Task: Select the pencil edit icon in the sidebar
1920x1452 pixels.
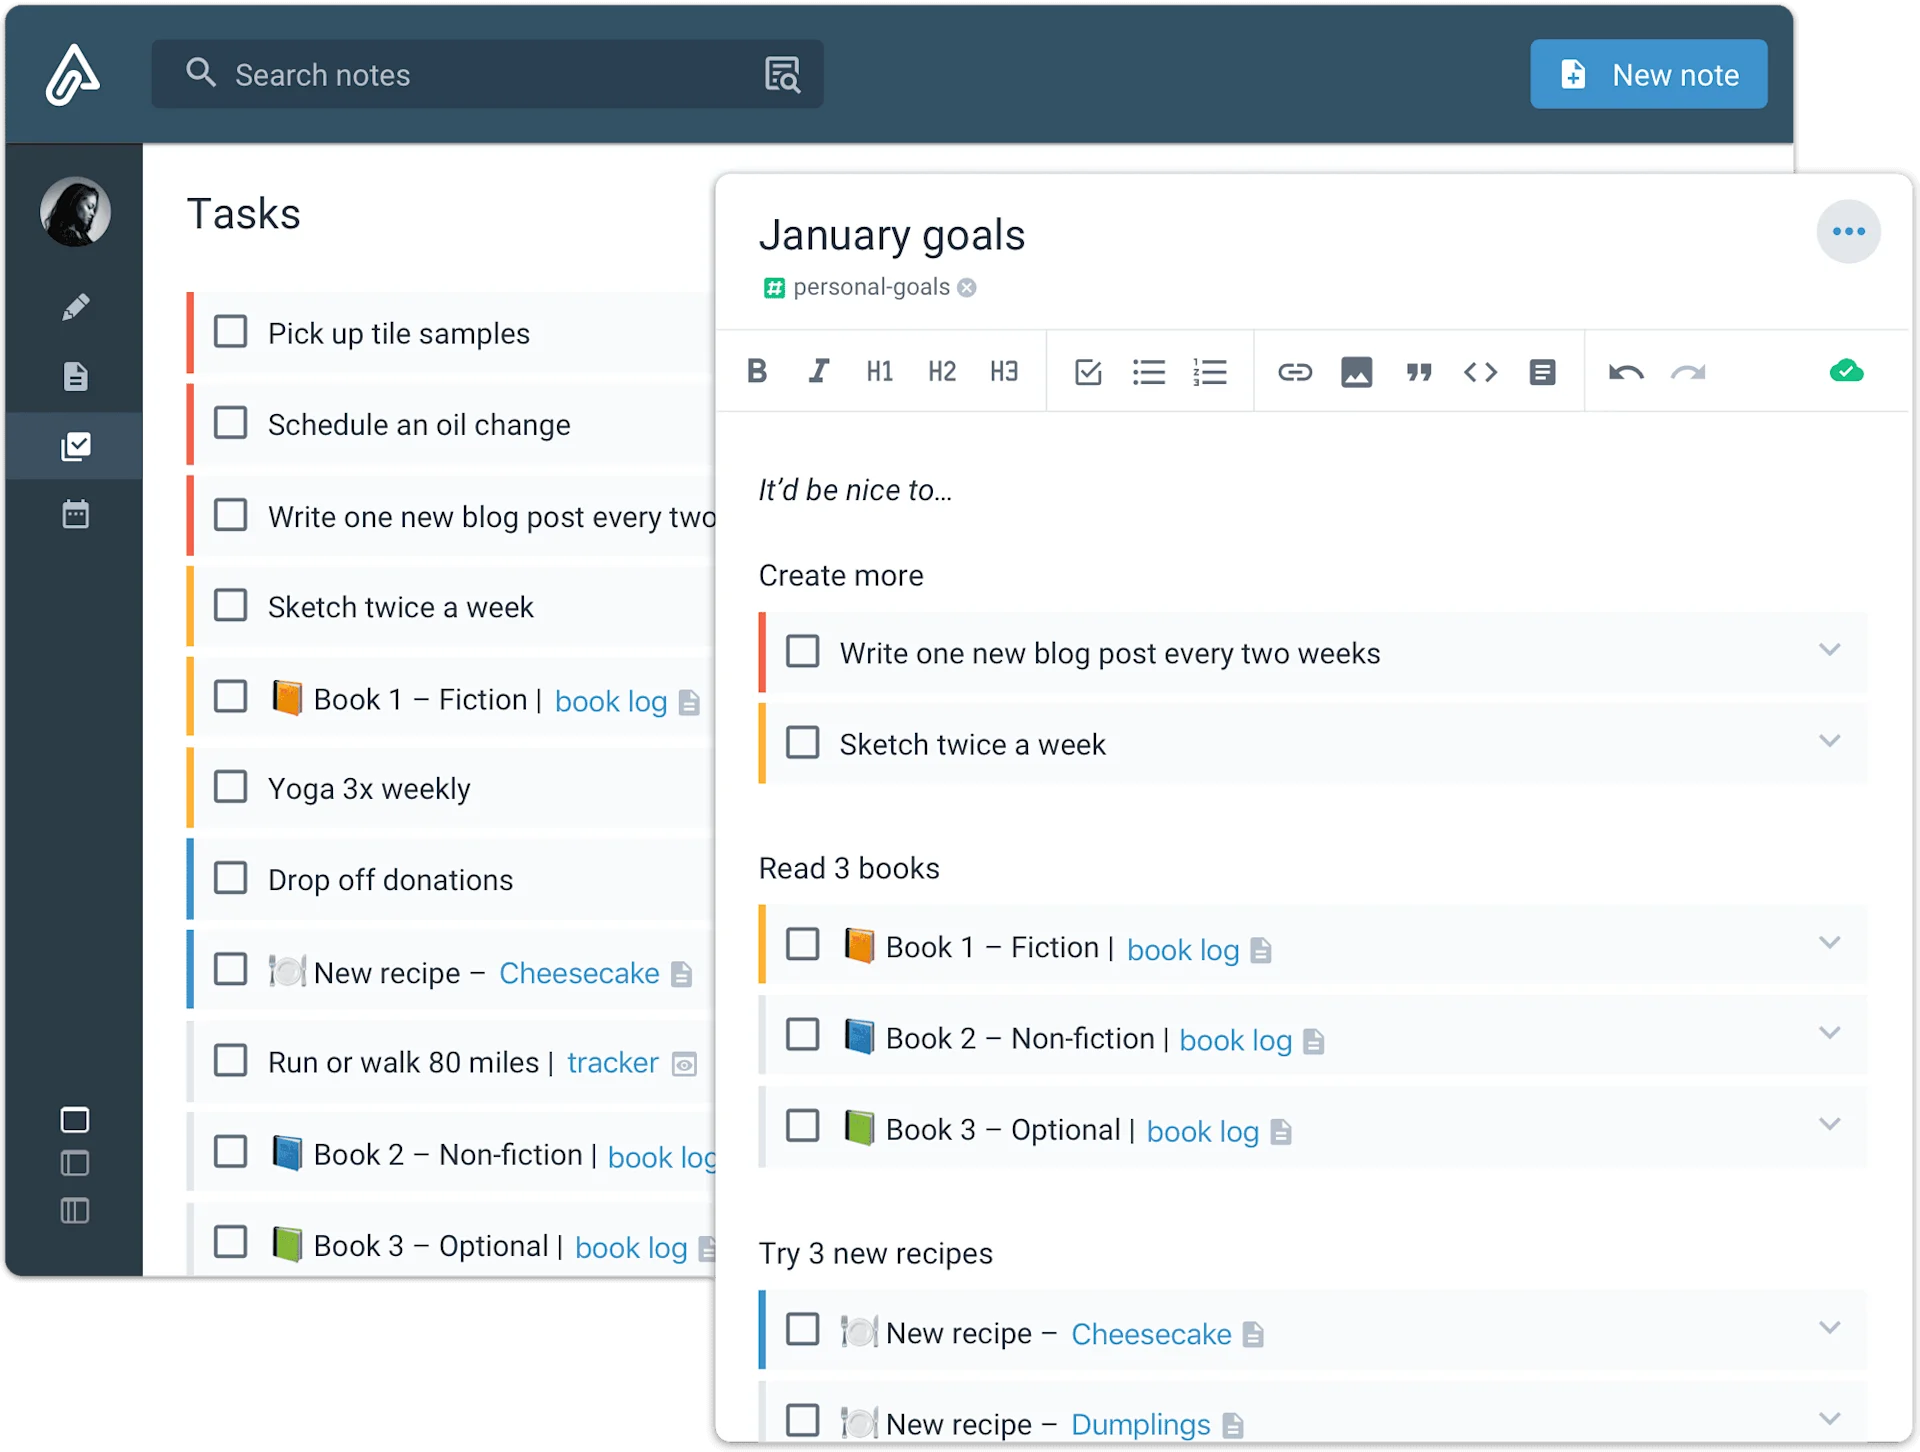Action: (x=75, y=307)
